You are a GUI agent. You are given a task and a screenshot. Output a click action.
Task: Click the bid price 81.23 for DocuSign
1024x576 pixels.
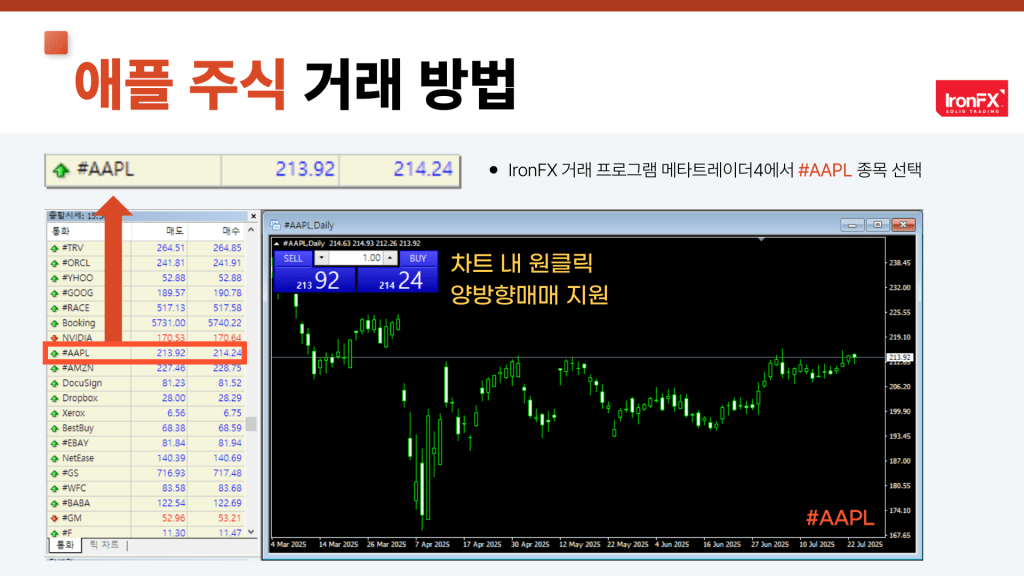(174, 383)
